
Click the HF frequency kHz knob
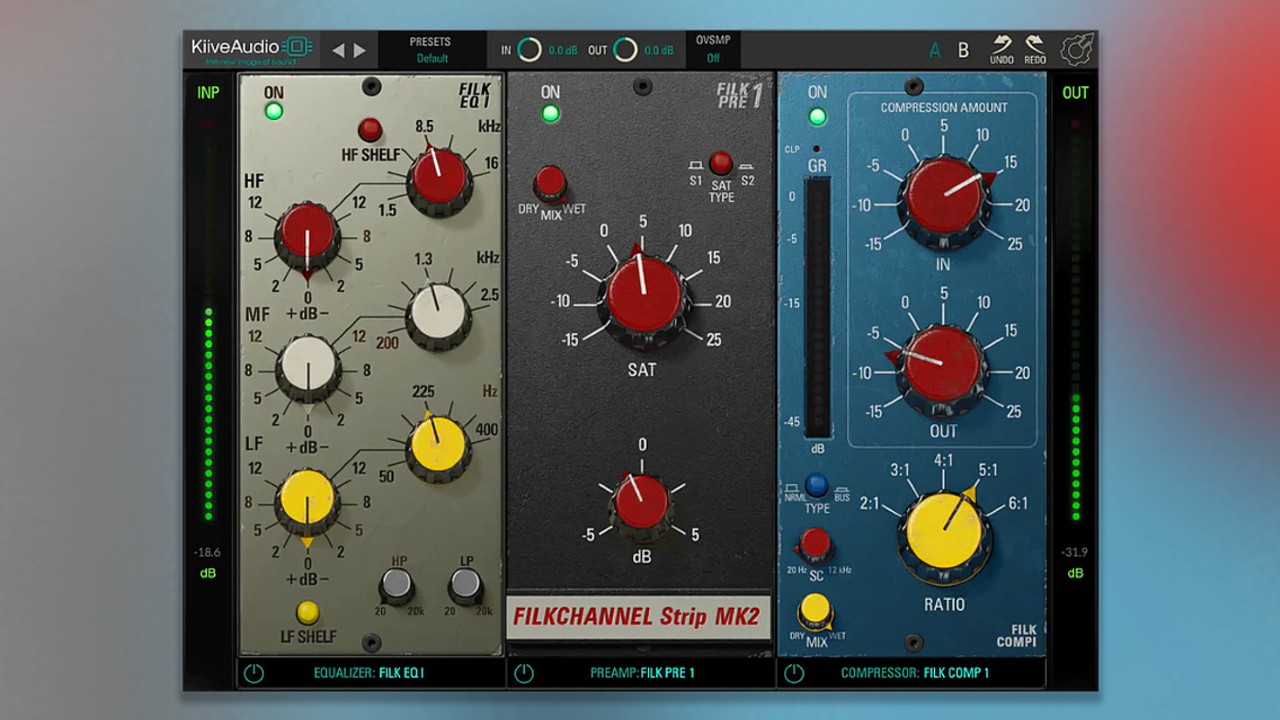[x=439, y=178]
